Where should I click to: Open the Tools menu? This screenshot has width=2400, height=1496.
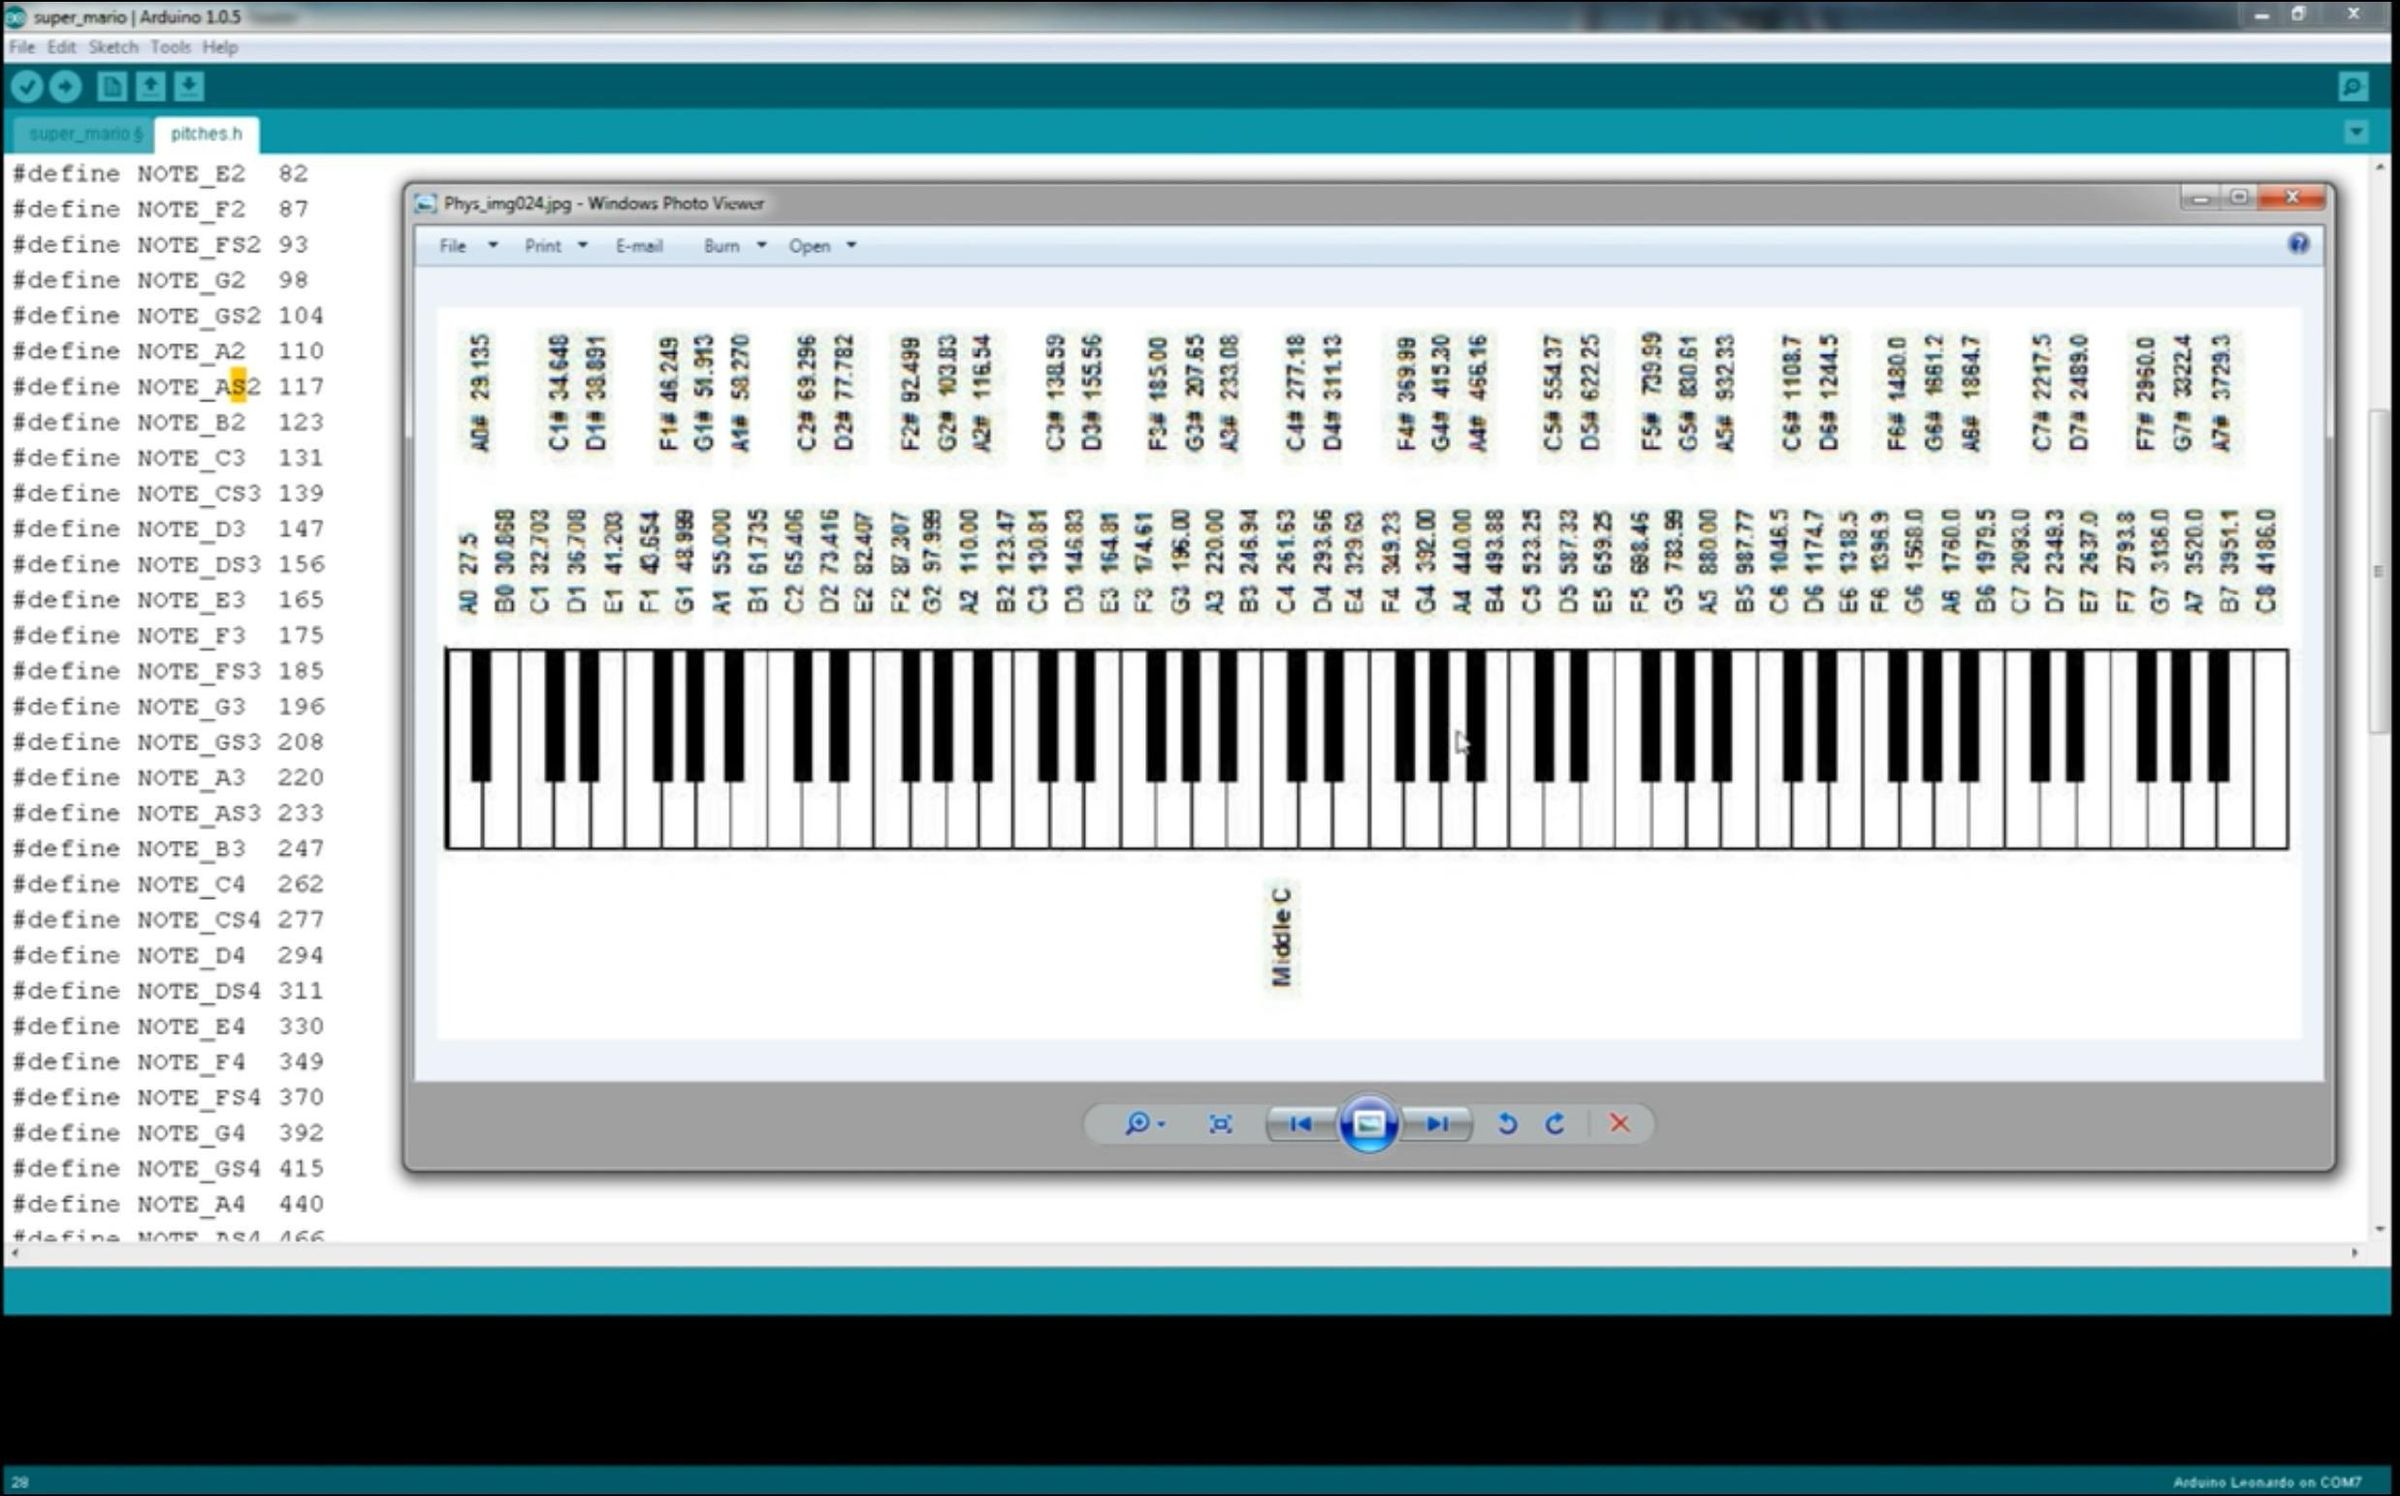tap(172, 47)
